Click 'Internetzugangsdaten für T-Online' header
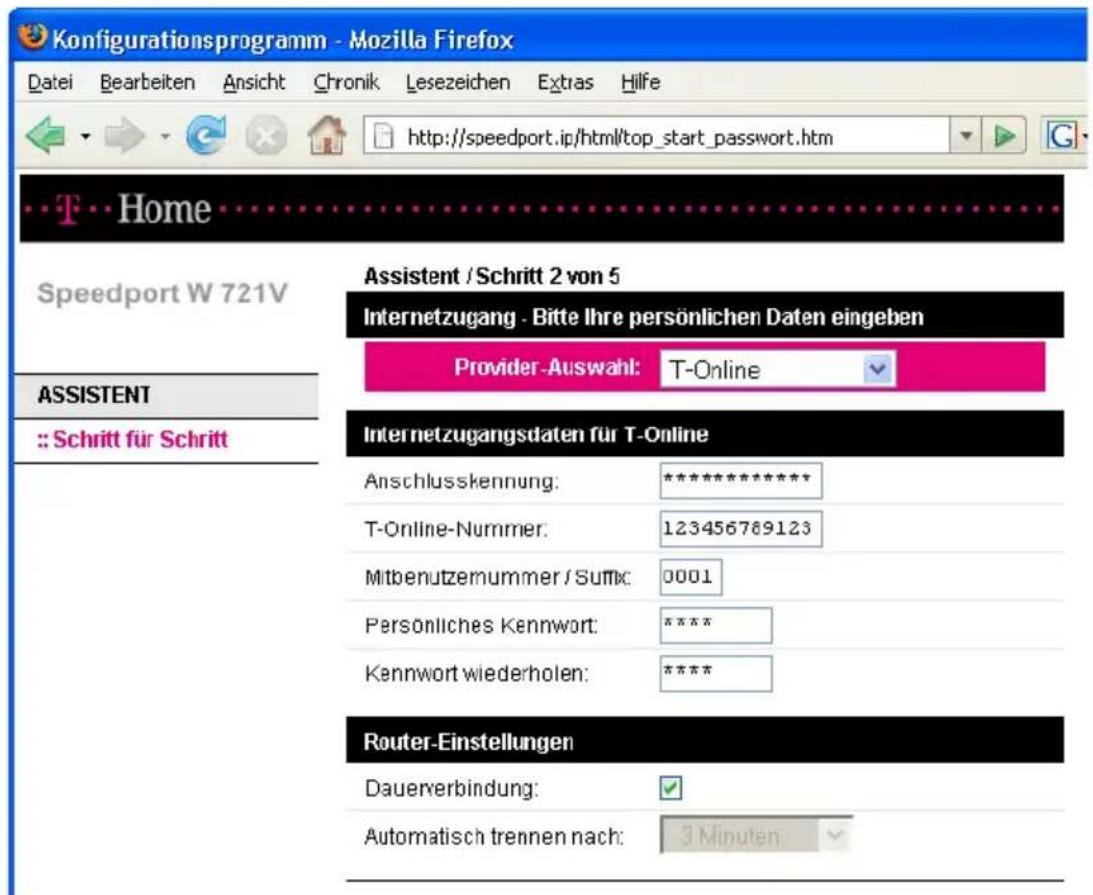This screenshot has height=895, width=1093. [705, 434]
